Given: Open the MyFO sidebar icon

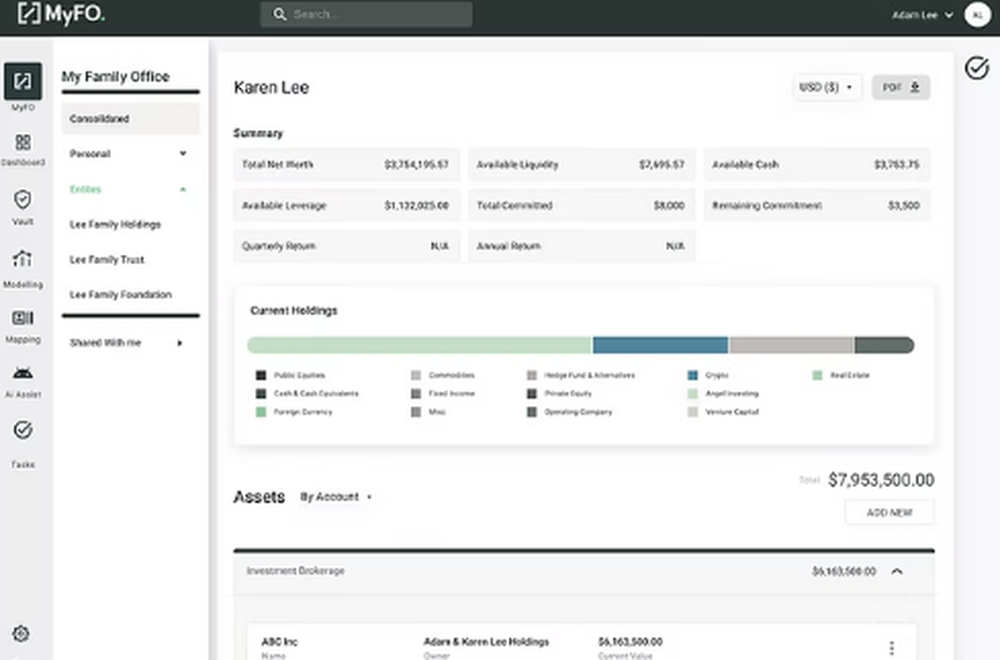Looking at the screenshot, I should (23, 81).
